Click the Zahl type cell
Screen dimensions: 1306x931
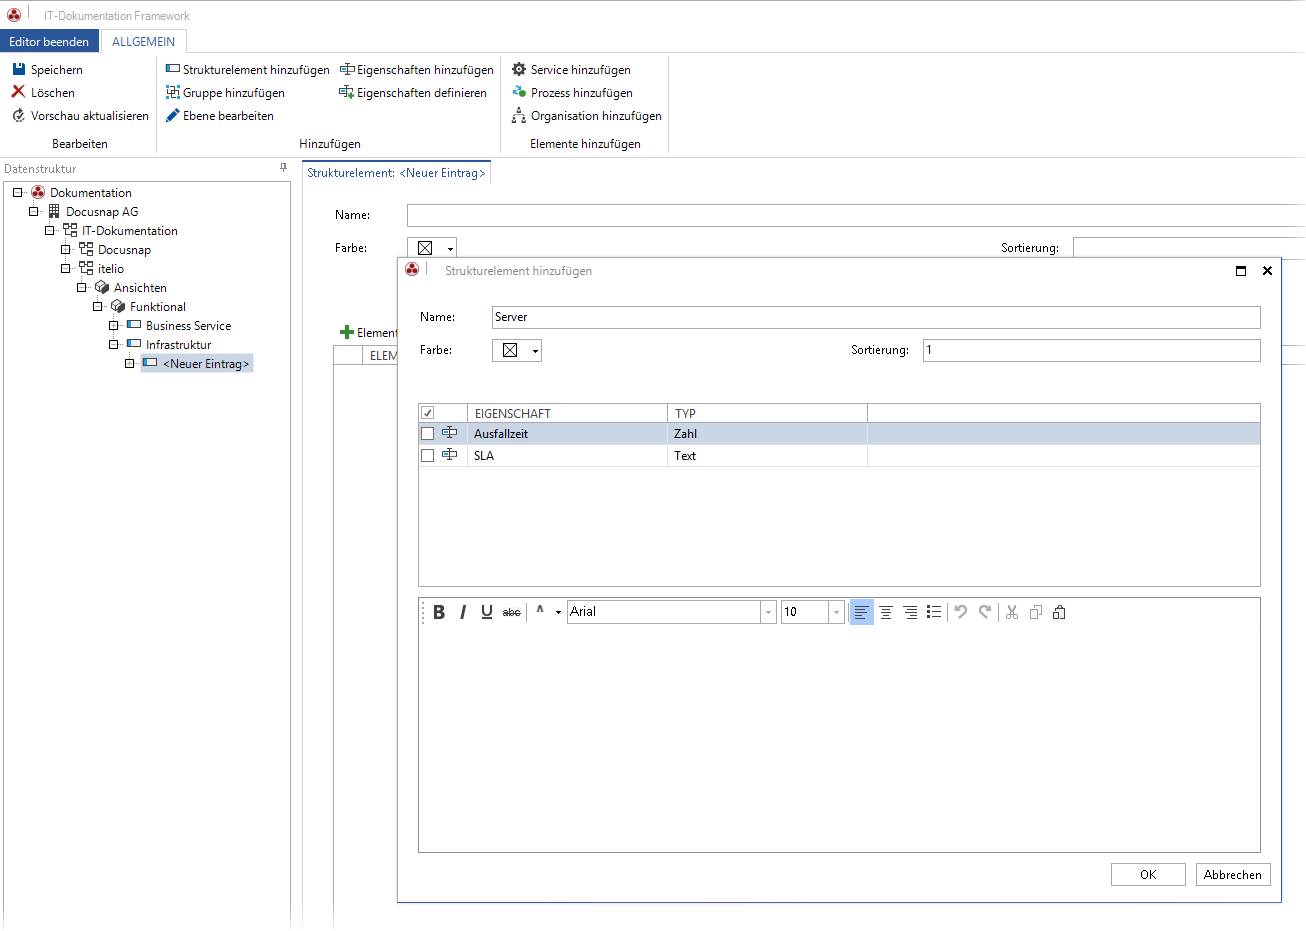tap(767, 434)
